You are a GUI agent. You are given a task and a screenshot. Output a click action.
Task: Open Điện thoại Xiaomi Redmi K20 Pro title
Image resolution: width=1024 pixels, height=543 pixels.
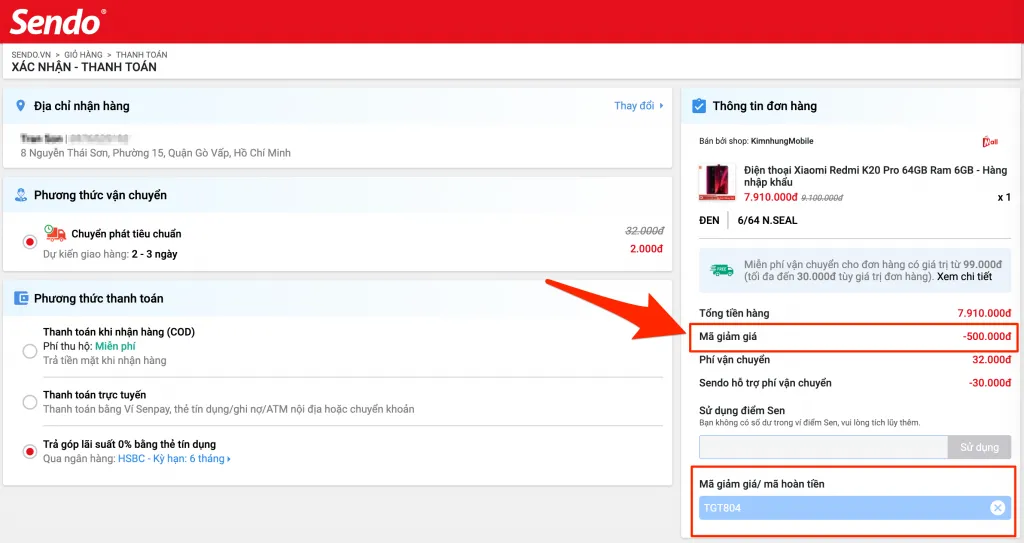[875, 176]
